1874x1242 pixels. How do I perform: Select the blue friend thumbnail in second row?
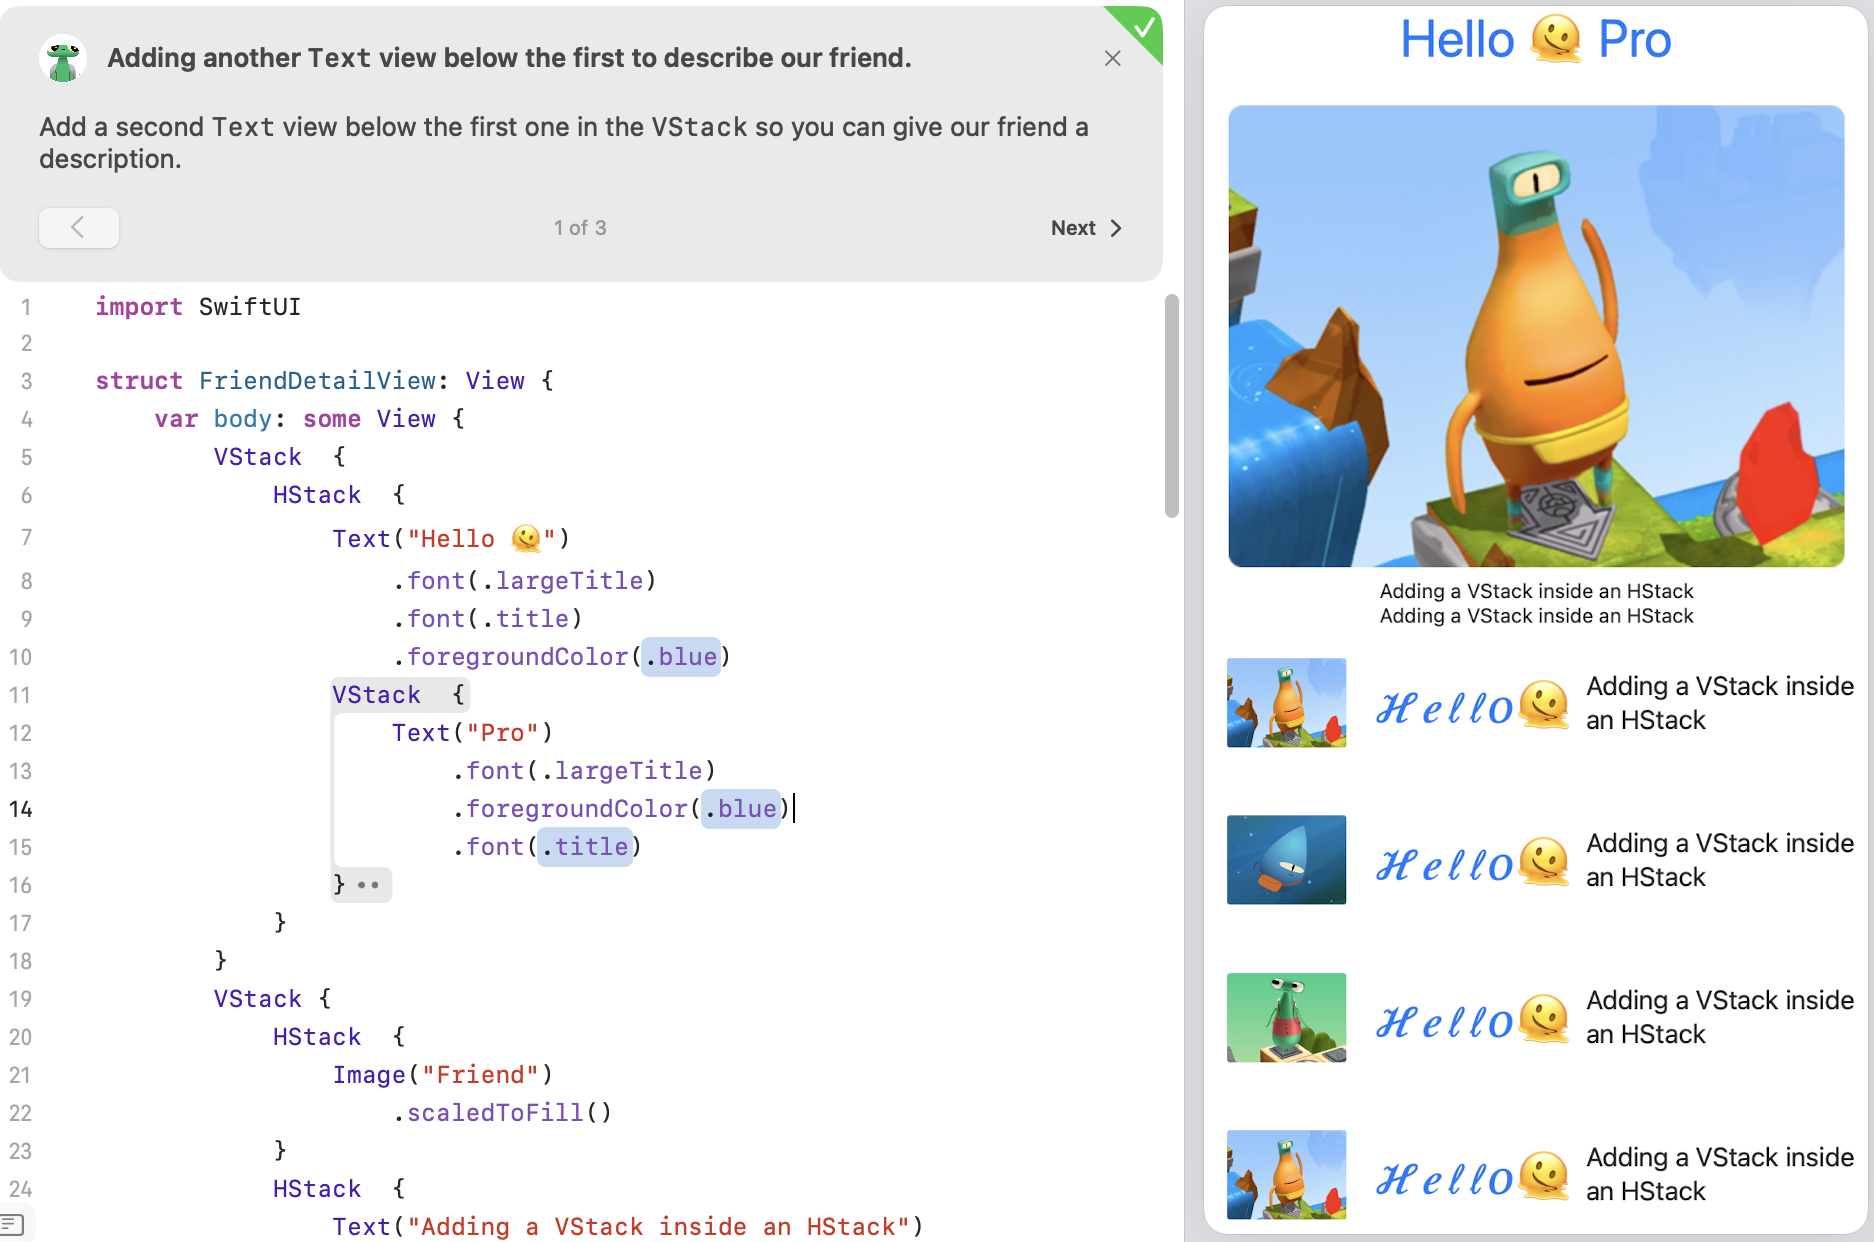(x=1286, y=859)
